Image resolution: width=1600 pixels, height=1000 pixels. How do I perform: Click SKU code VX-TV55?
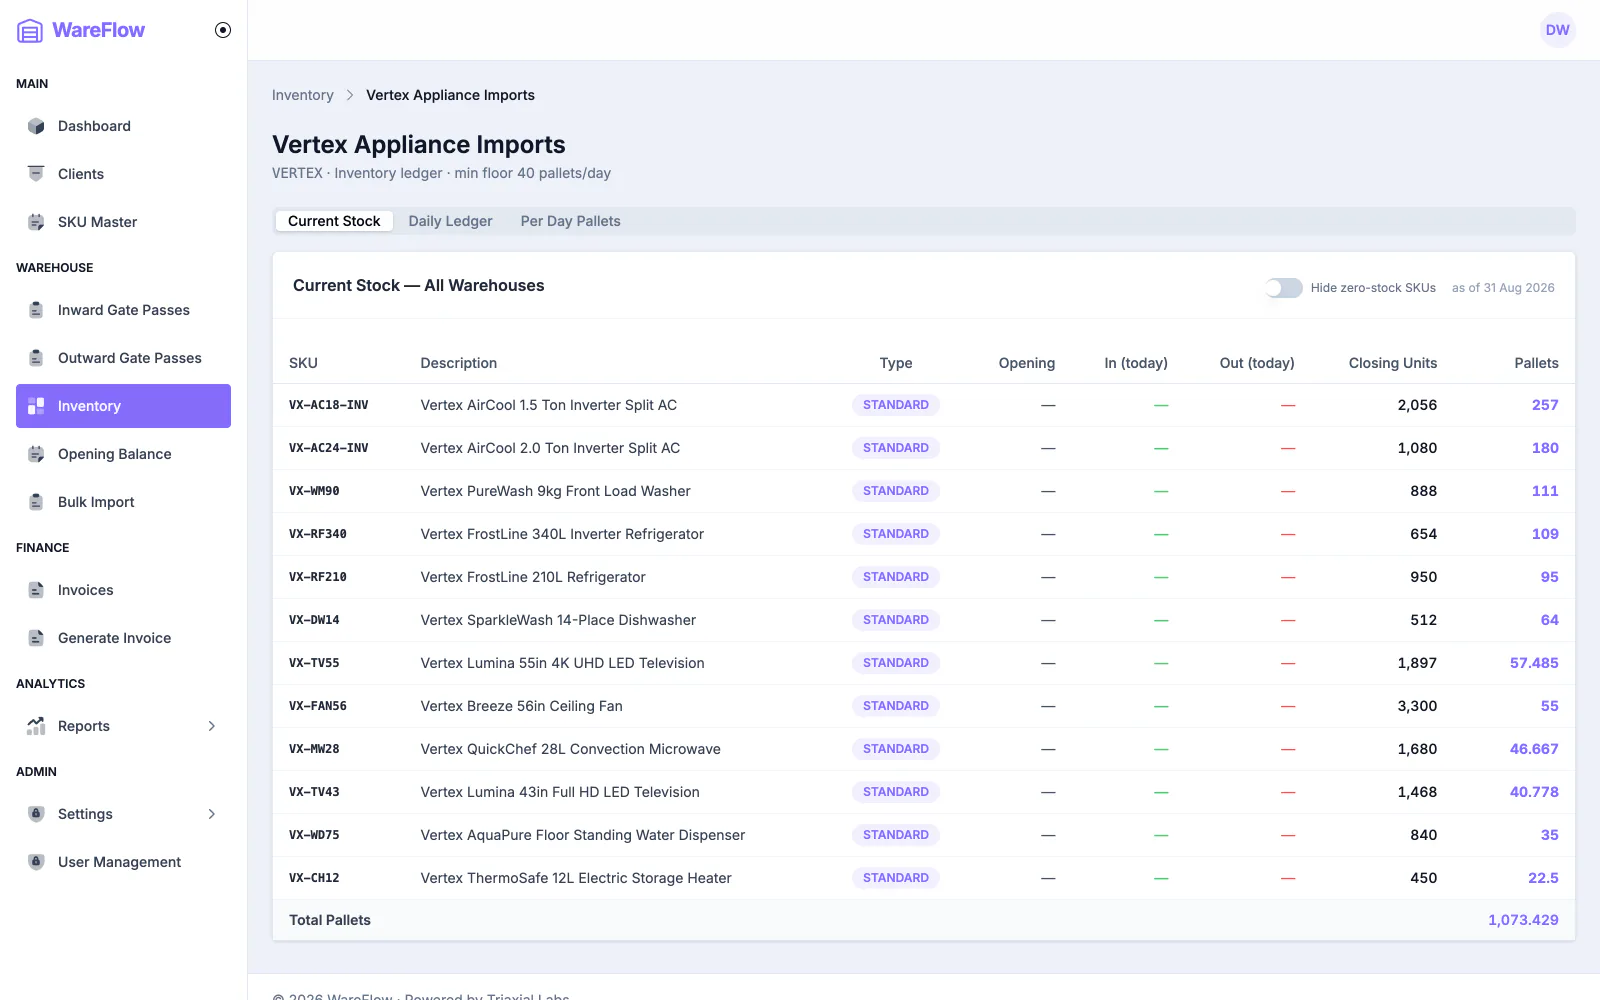coord(314,663)
